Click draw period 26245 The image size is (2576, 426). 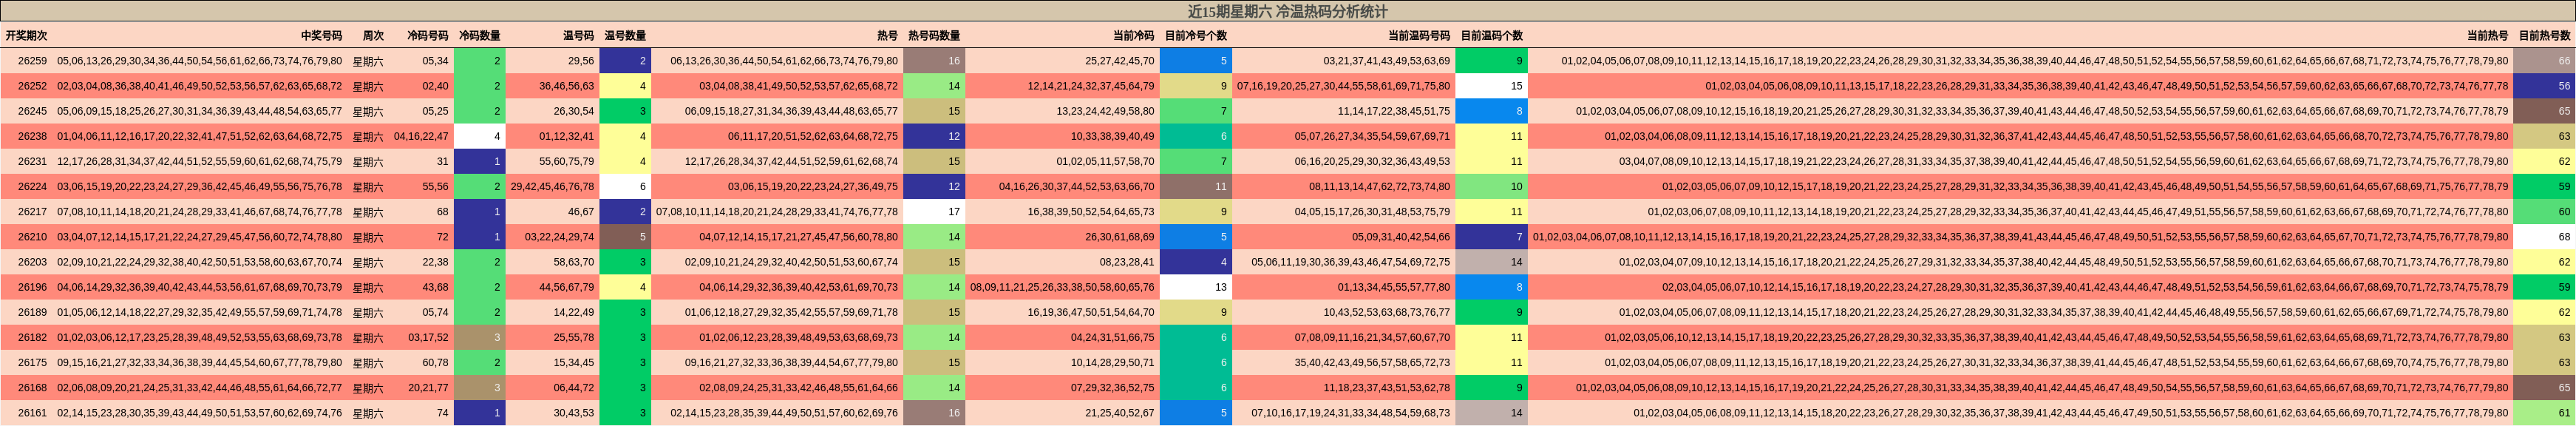point(32,111)
